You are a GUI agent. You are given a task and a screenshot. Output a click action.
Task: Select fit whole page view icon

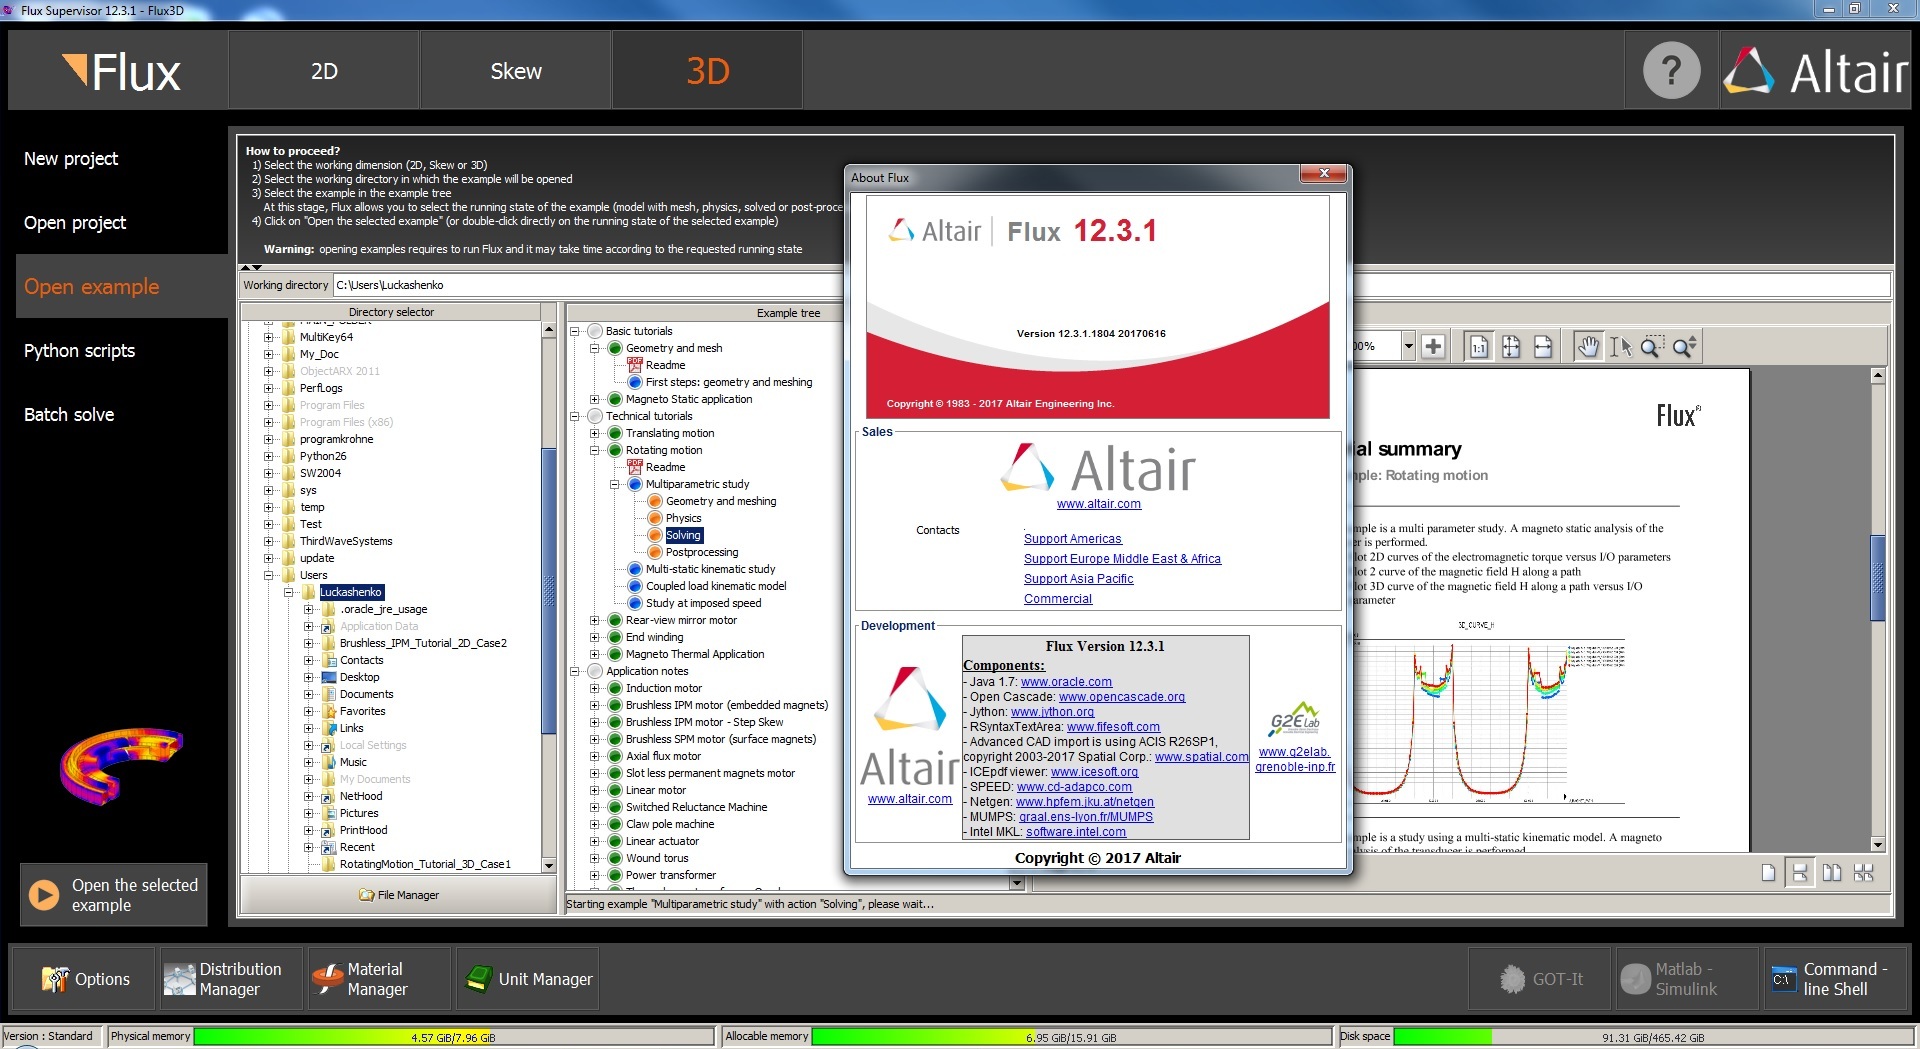(x=1511, y=346)
